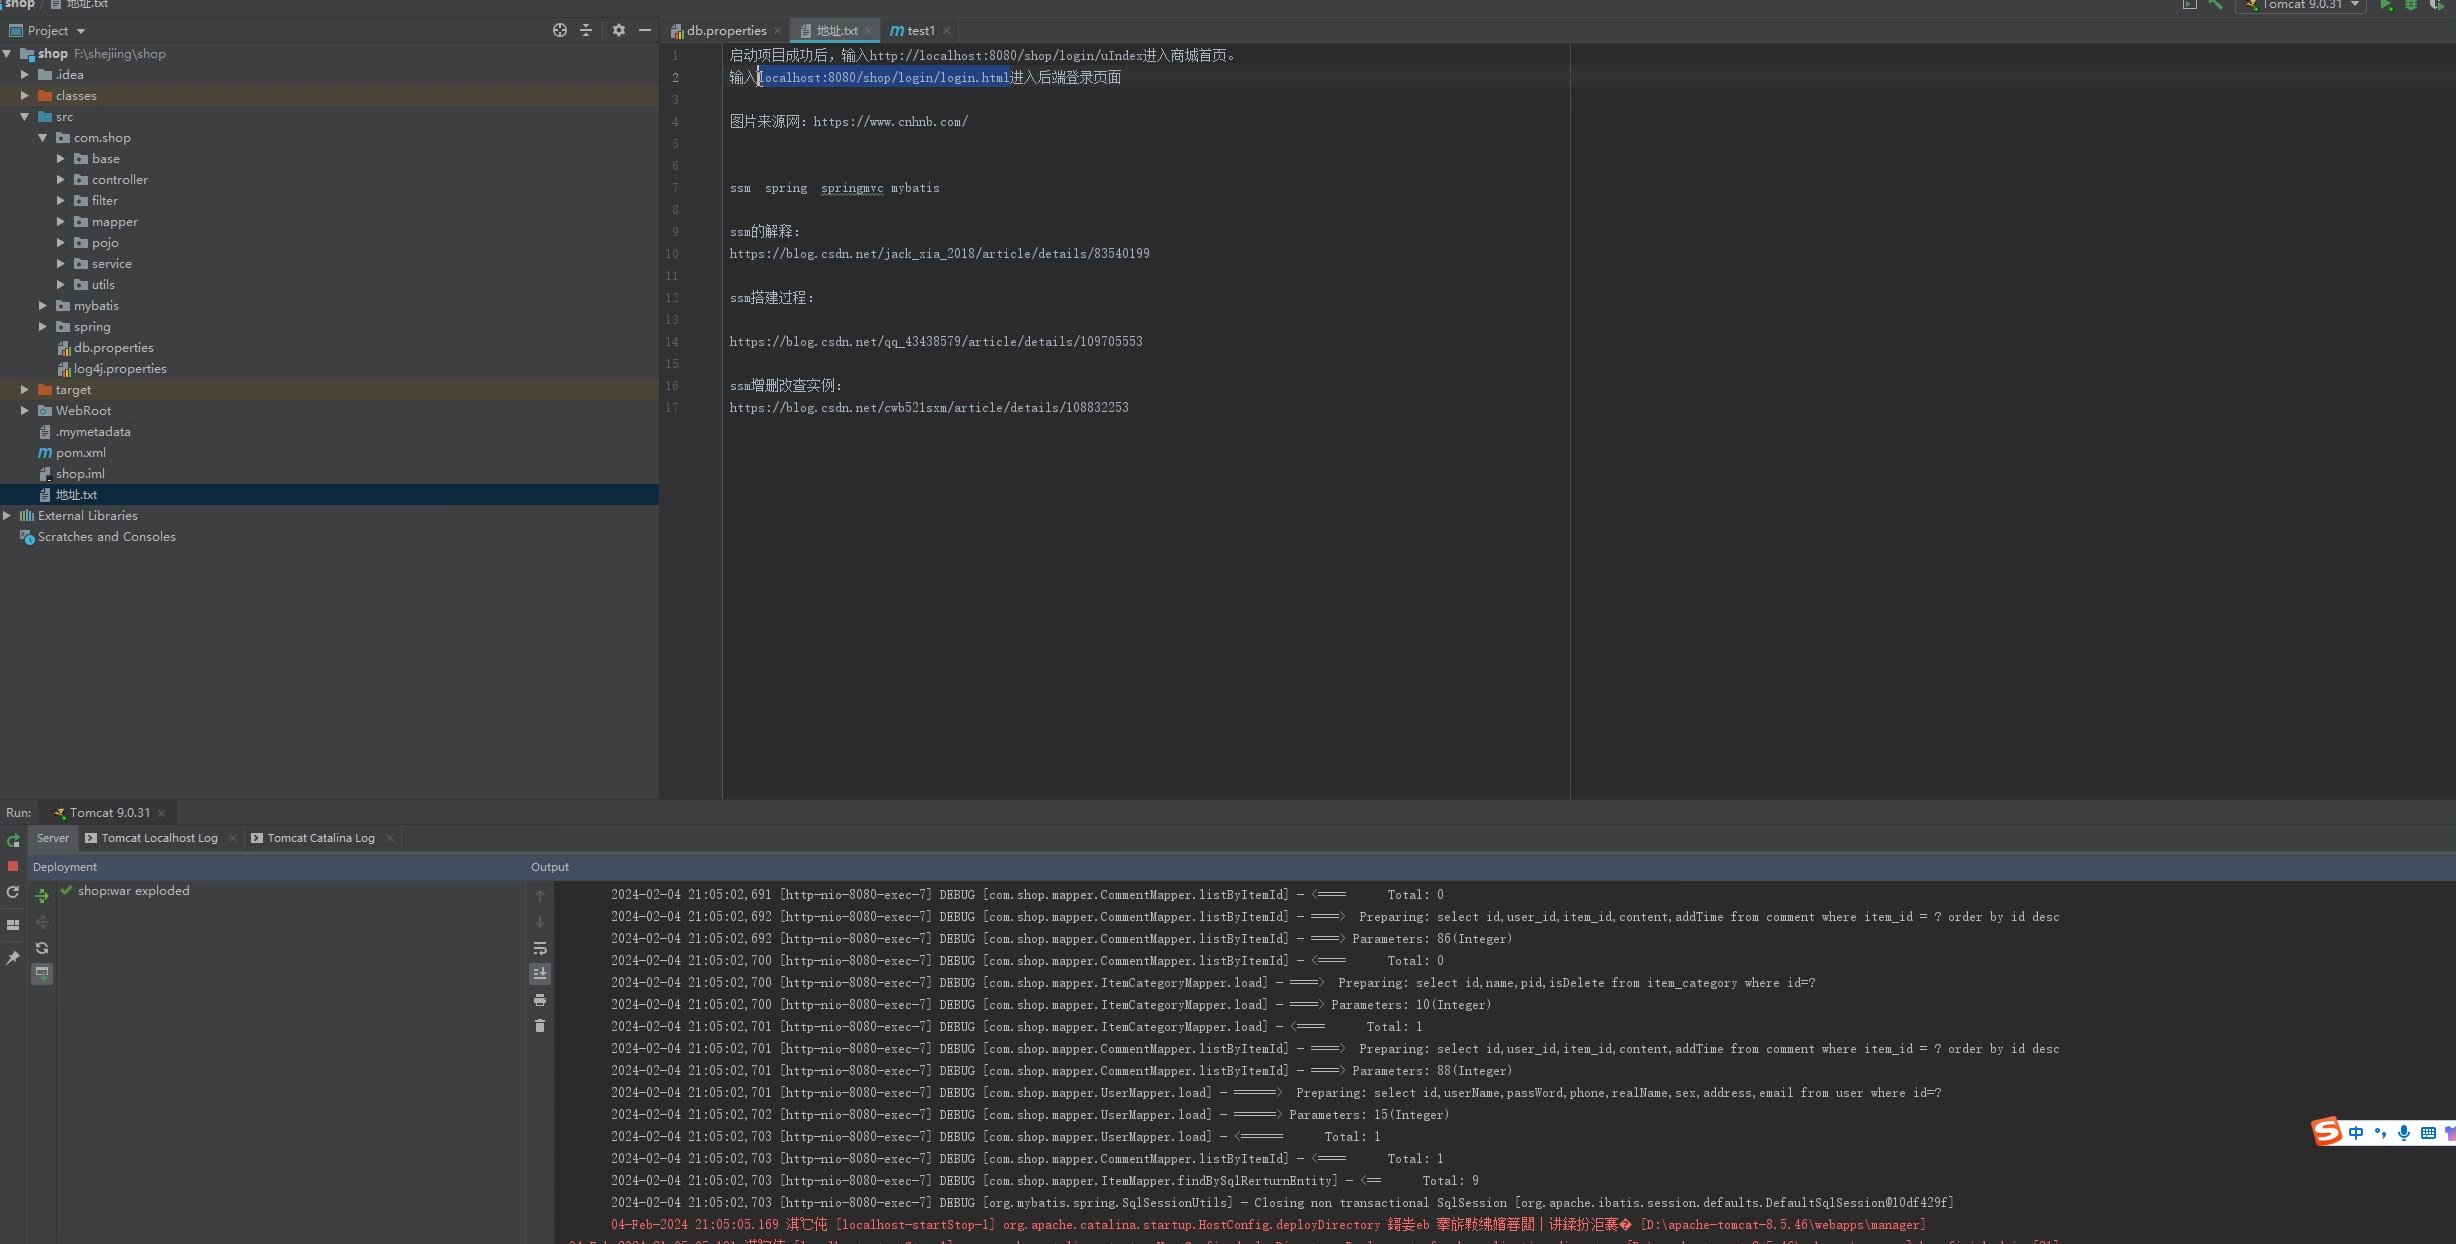The image size is (2456, 1244).
Task: Collapse the src folder
Action: [x=25, y=117]
